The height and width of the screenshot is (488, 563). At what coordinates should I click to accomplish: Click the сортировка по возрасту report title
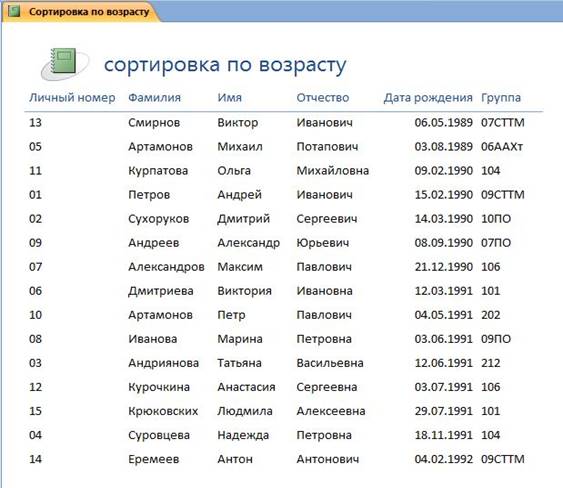click(x=225, y=65)
